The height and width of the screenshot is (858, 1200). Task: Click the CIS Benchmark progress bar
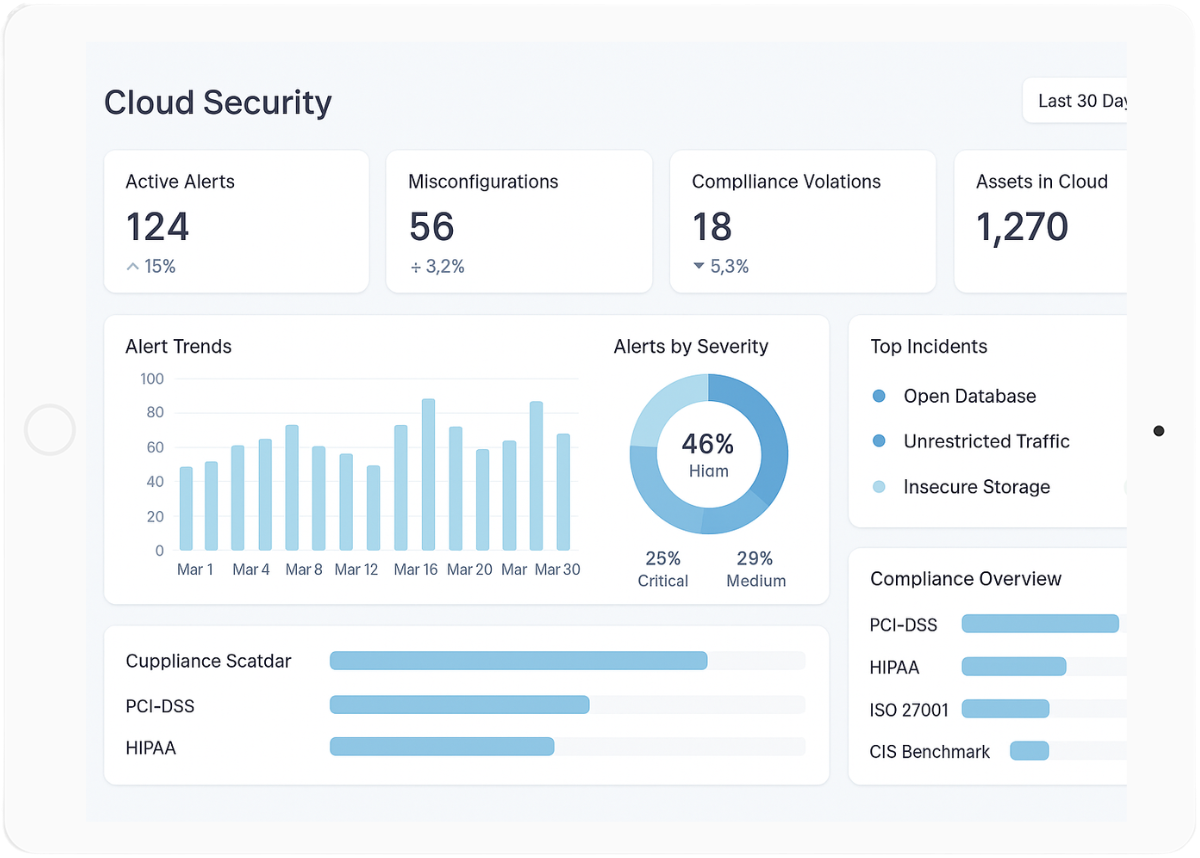tap(1029, 751)
